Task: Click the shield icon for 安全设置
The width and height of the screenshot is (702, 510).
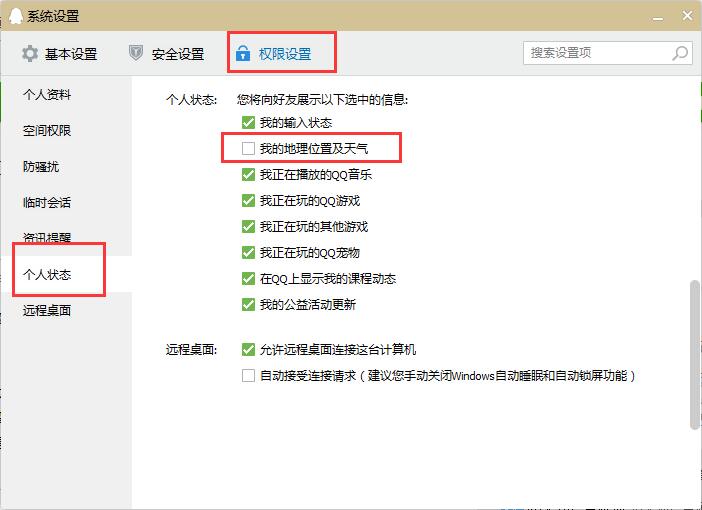Action: [x=136, y=53]
